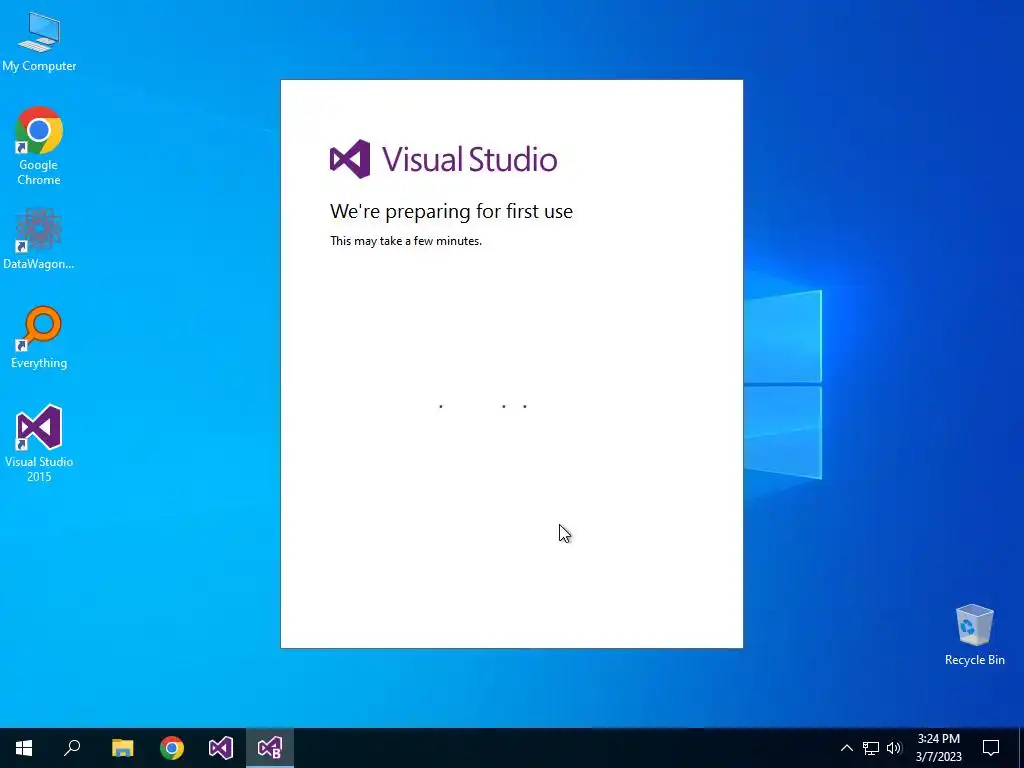Open File Explorer from the taskbar

pyautogui.click(x=122, y=748)
